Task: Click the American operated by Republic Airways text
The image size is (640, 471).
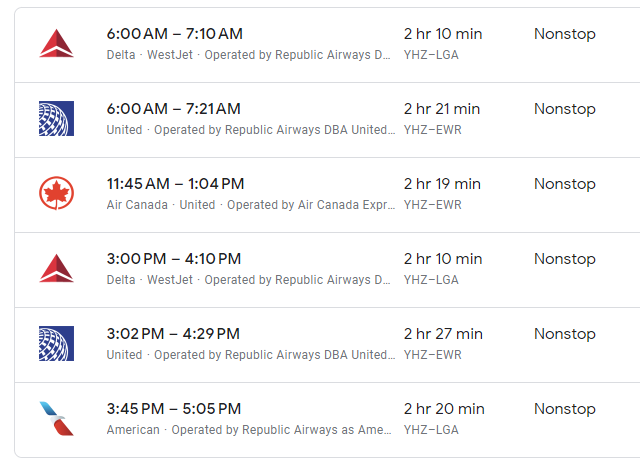Action: 249,430
